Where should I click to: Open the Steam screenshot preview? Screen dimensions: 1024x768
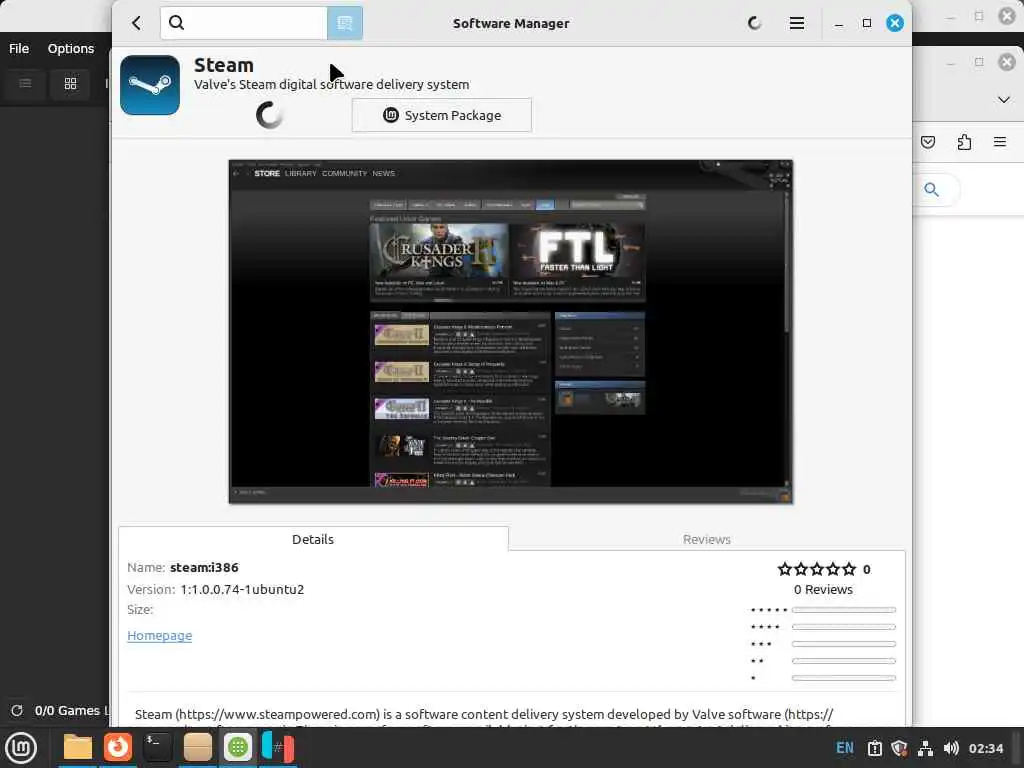pos(511,332)
